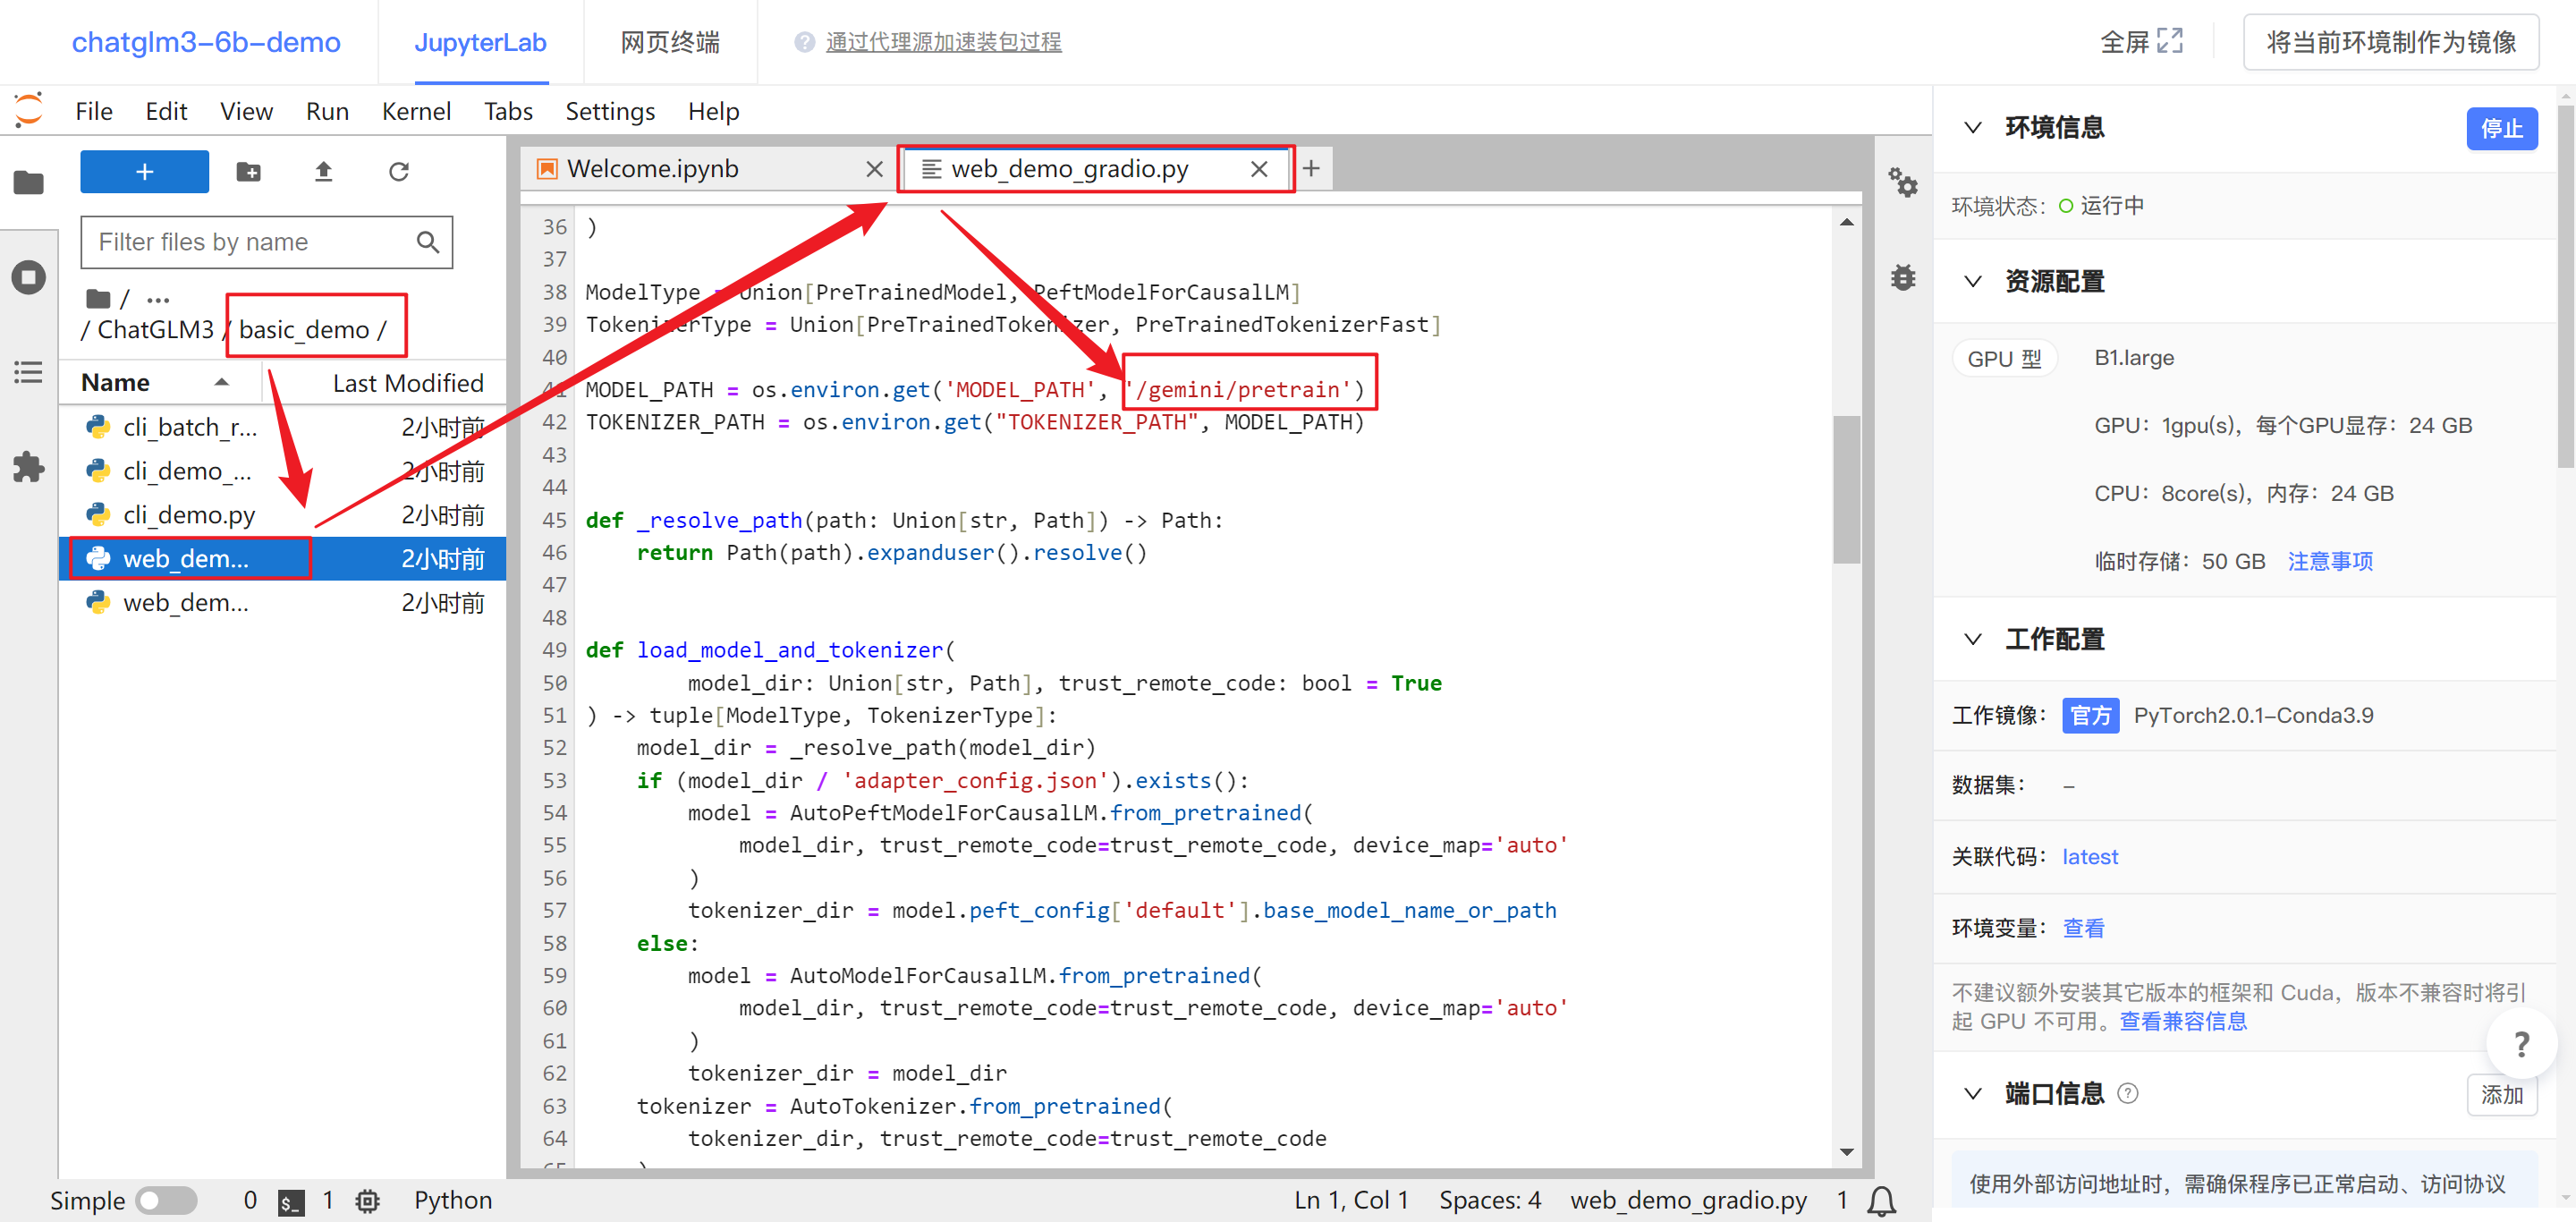Click the port info help circle icon

coord(2128,1093)
